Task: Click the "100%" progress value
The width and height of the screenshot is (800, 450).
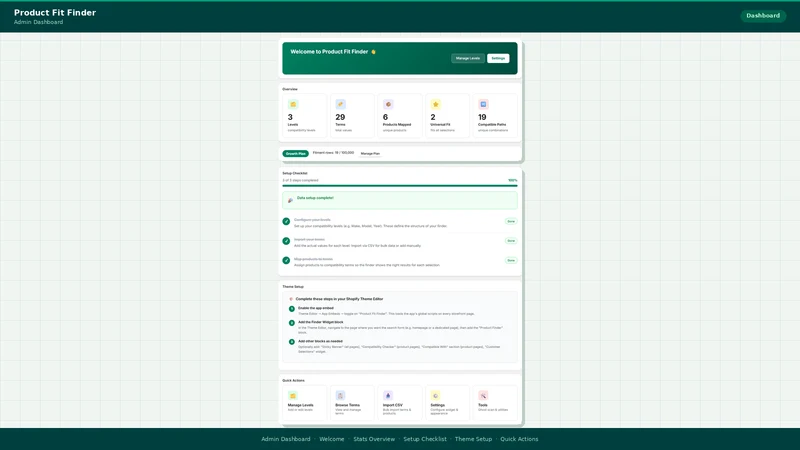Action: click(x=513, y=180)
